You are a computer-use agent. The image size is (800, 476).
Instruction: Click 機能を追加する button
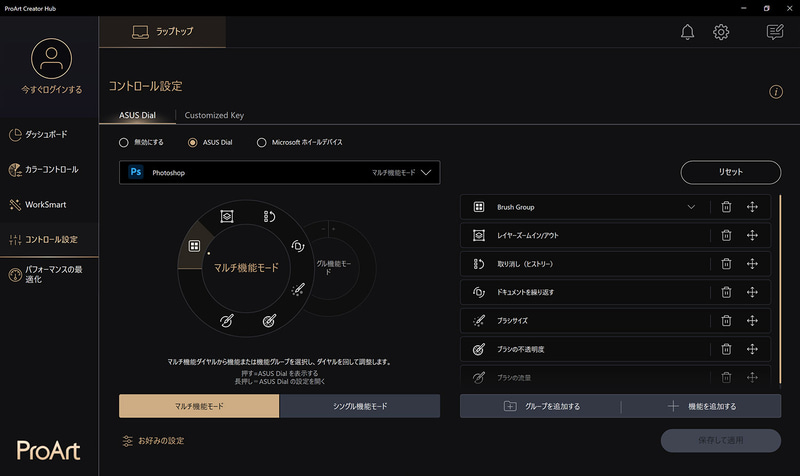pos(702,406)
